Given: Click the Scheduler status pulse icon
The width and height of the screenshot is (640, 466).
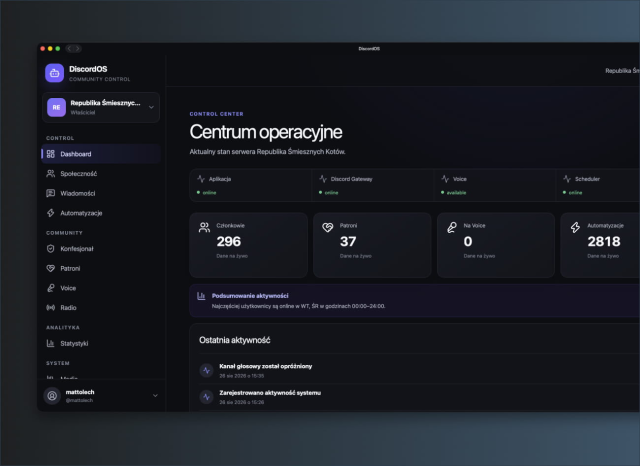Looking at the screenshot, I should pyautogui.click(x=567, y=179).
